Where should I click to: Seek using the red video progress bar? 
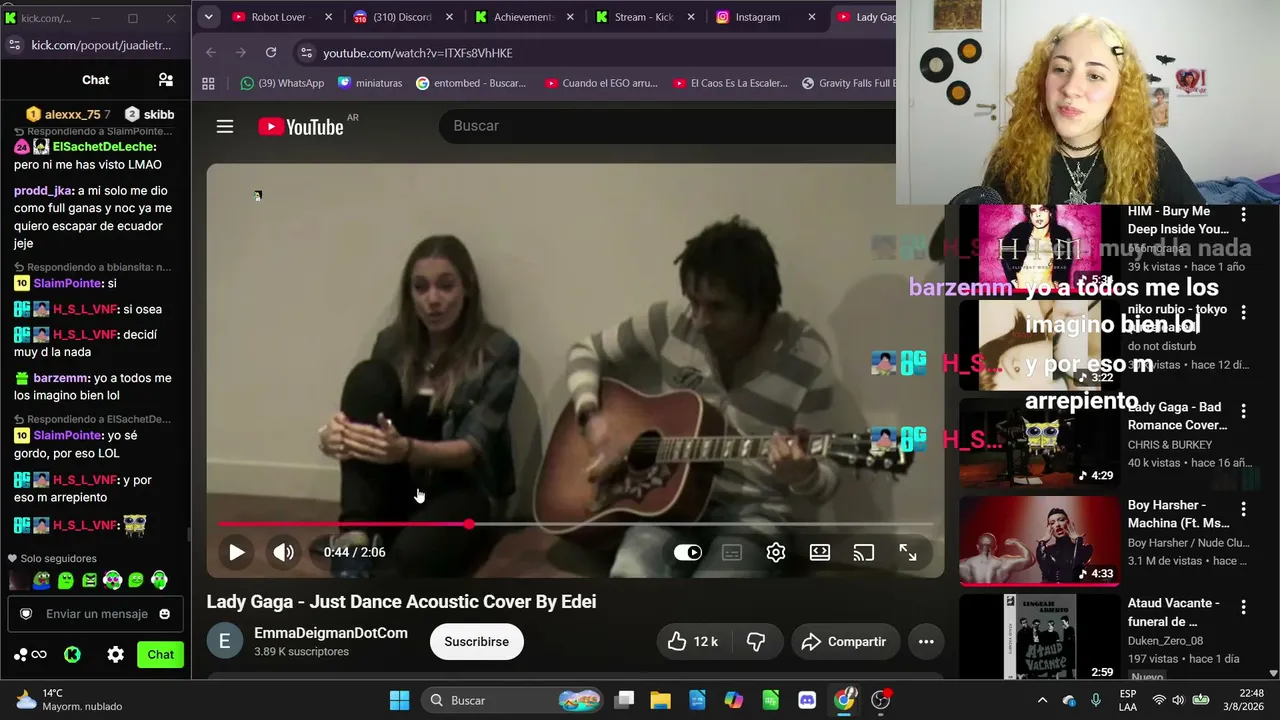click(x=576, y=524)
